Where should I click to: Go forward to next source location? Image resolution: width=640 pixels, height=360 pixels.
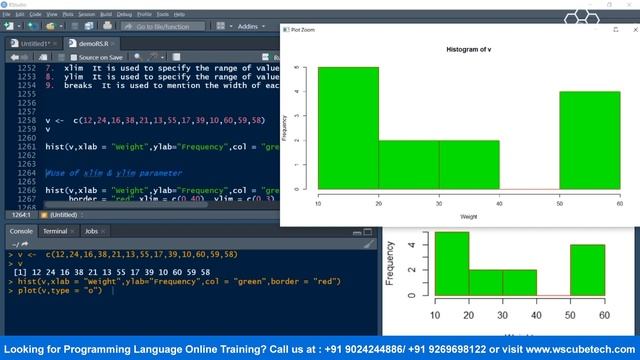click(24, 57)
